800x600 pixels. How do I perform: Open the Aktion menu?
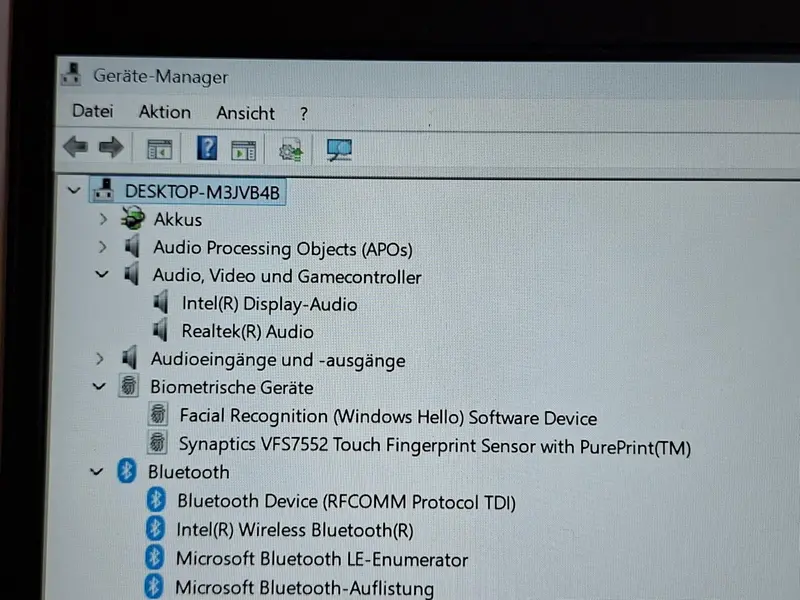pos(165,112)
